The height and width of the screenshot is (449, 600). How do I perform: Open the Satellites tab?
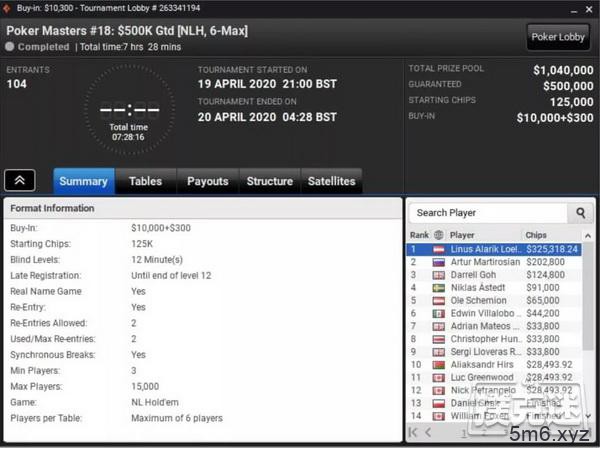331,181
